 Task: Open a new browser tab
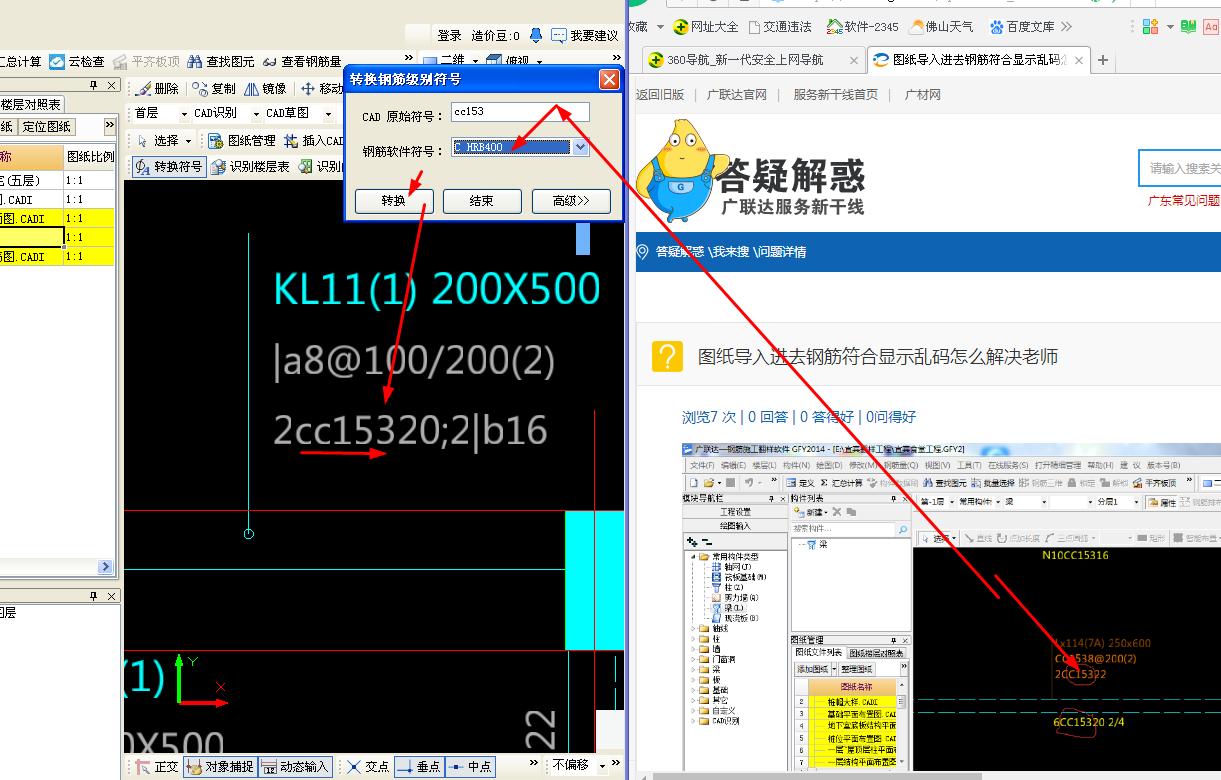click(x=1103, y=60)
